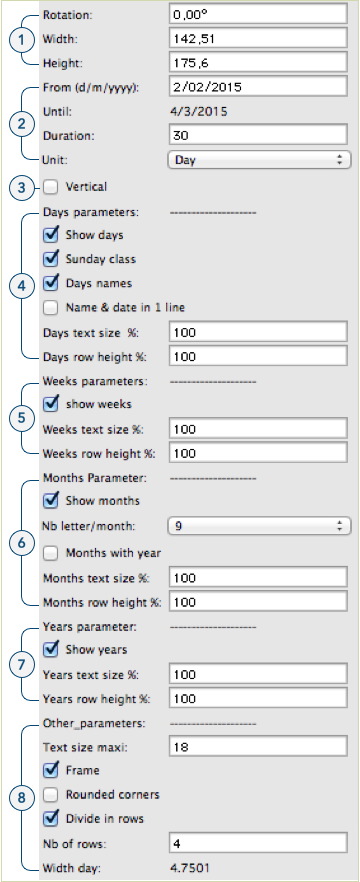Toggle Show months checkbox
The image size is (360, 882).
[51, 500]
